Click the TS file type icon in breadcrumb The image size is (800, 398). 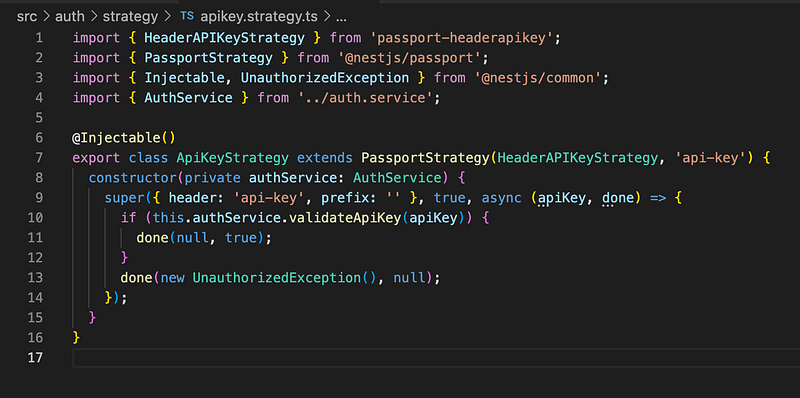[x=187, y=16]
